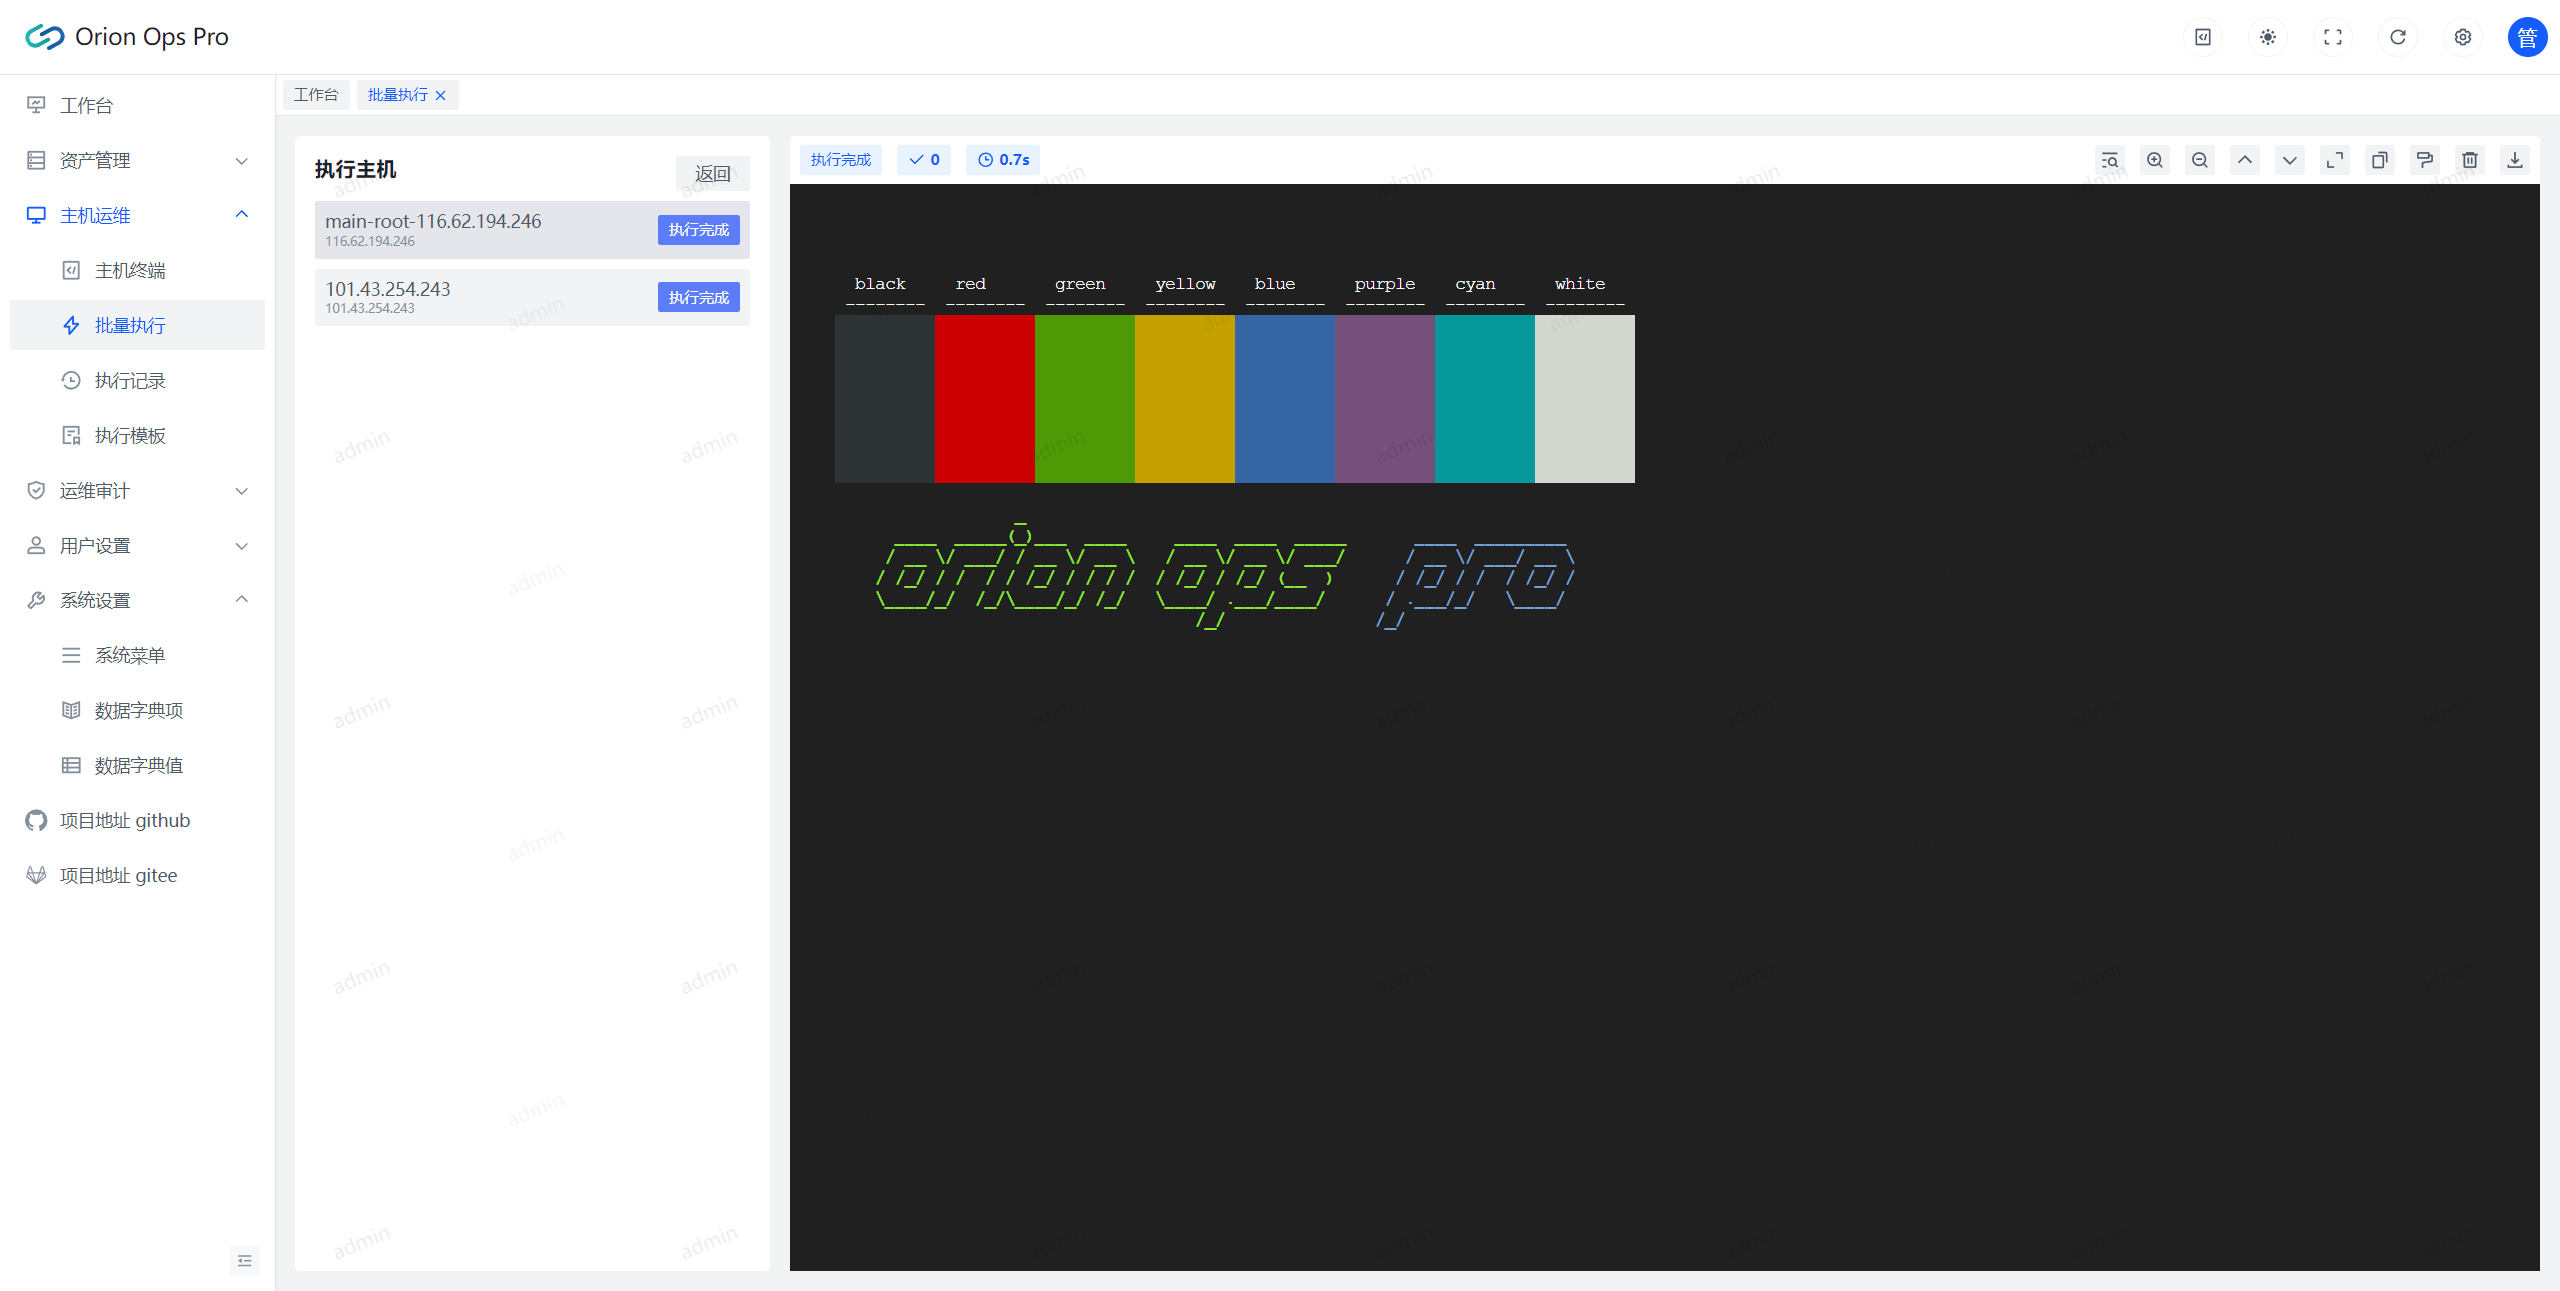Toggle browser fullscreen mode in the header
This screenshot has width=2560, height=1291.
coord(2333,37)
